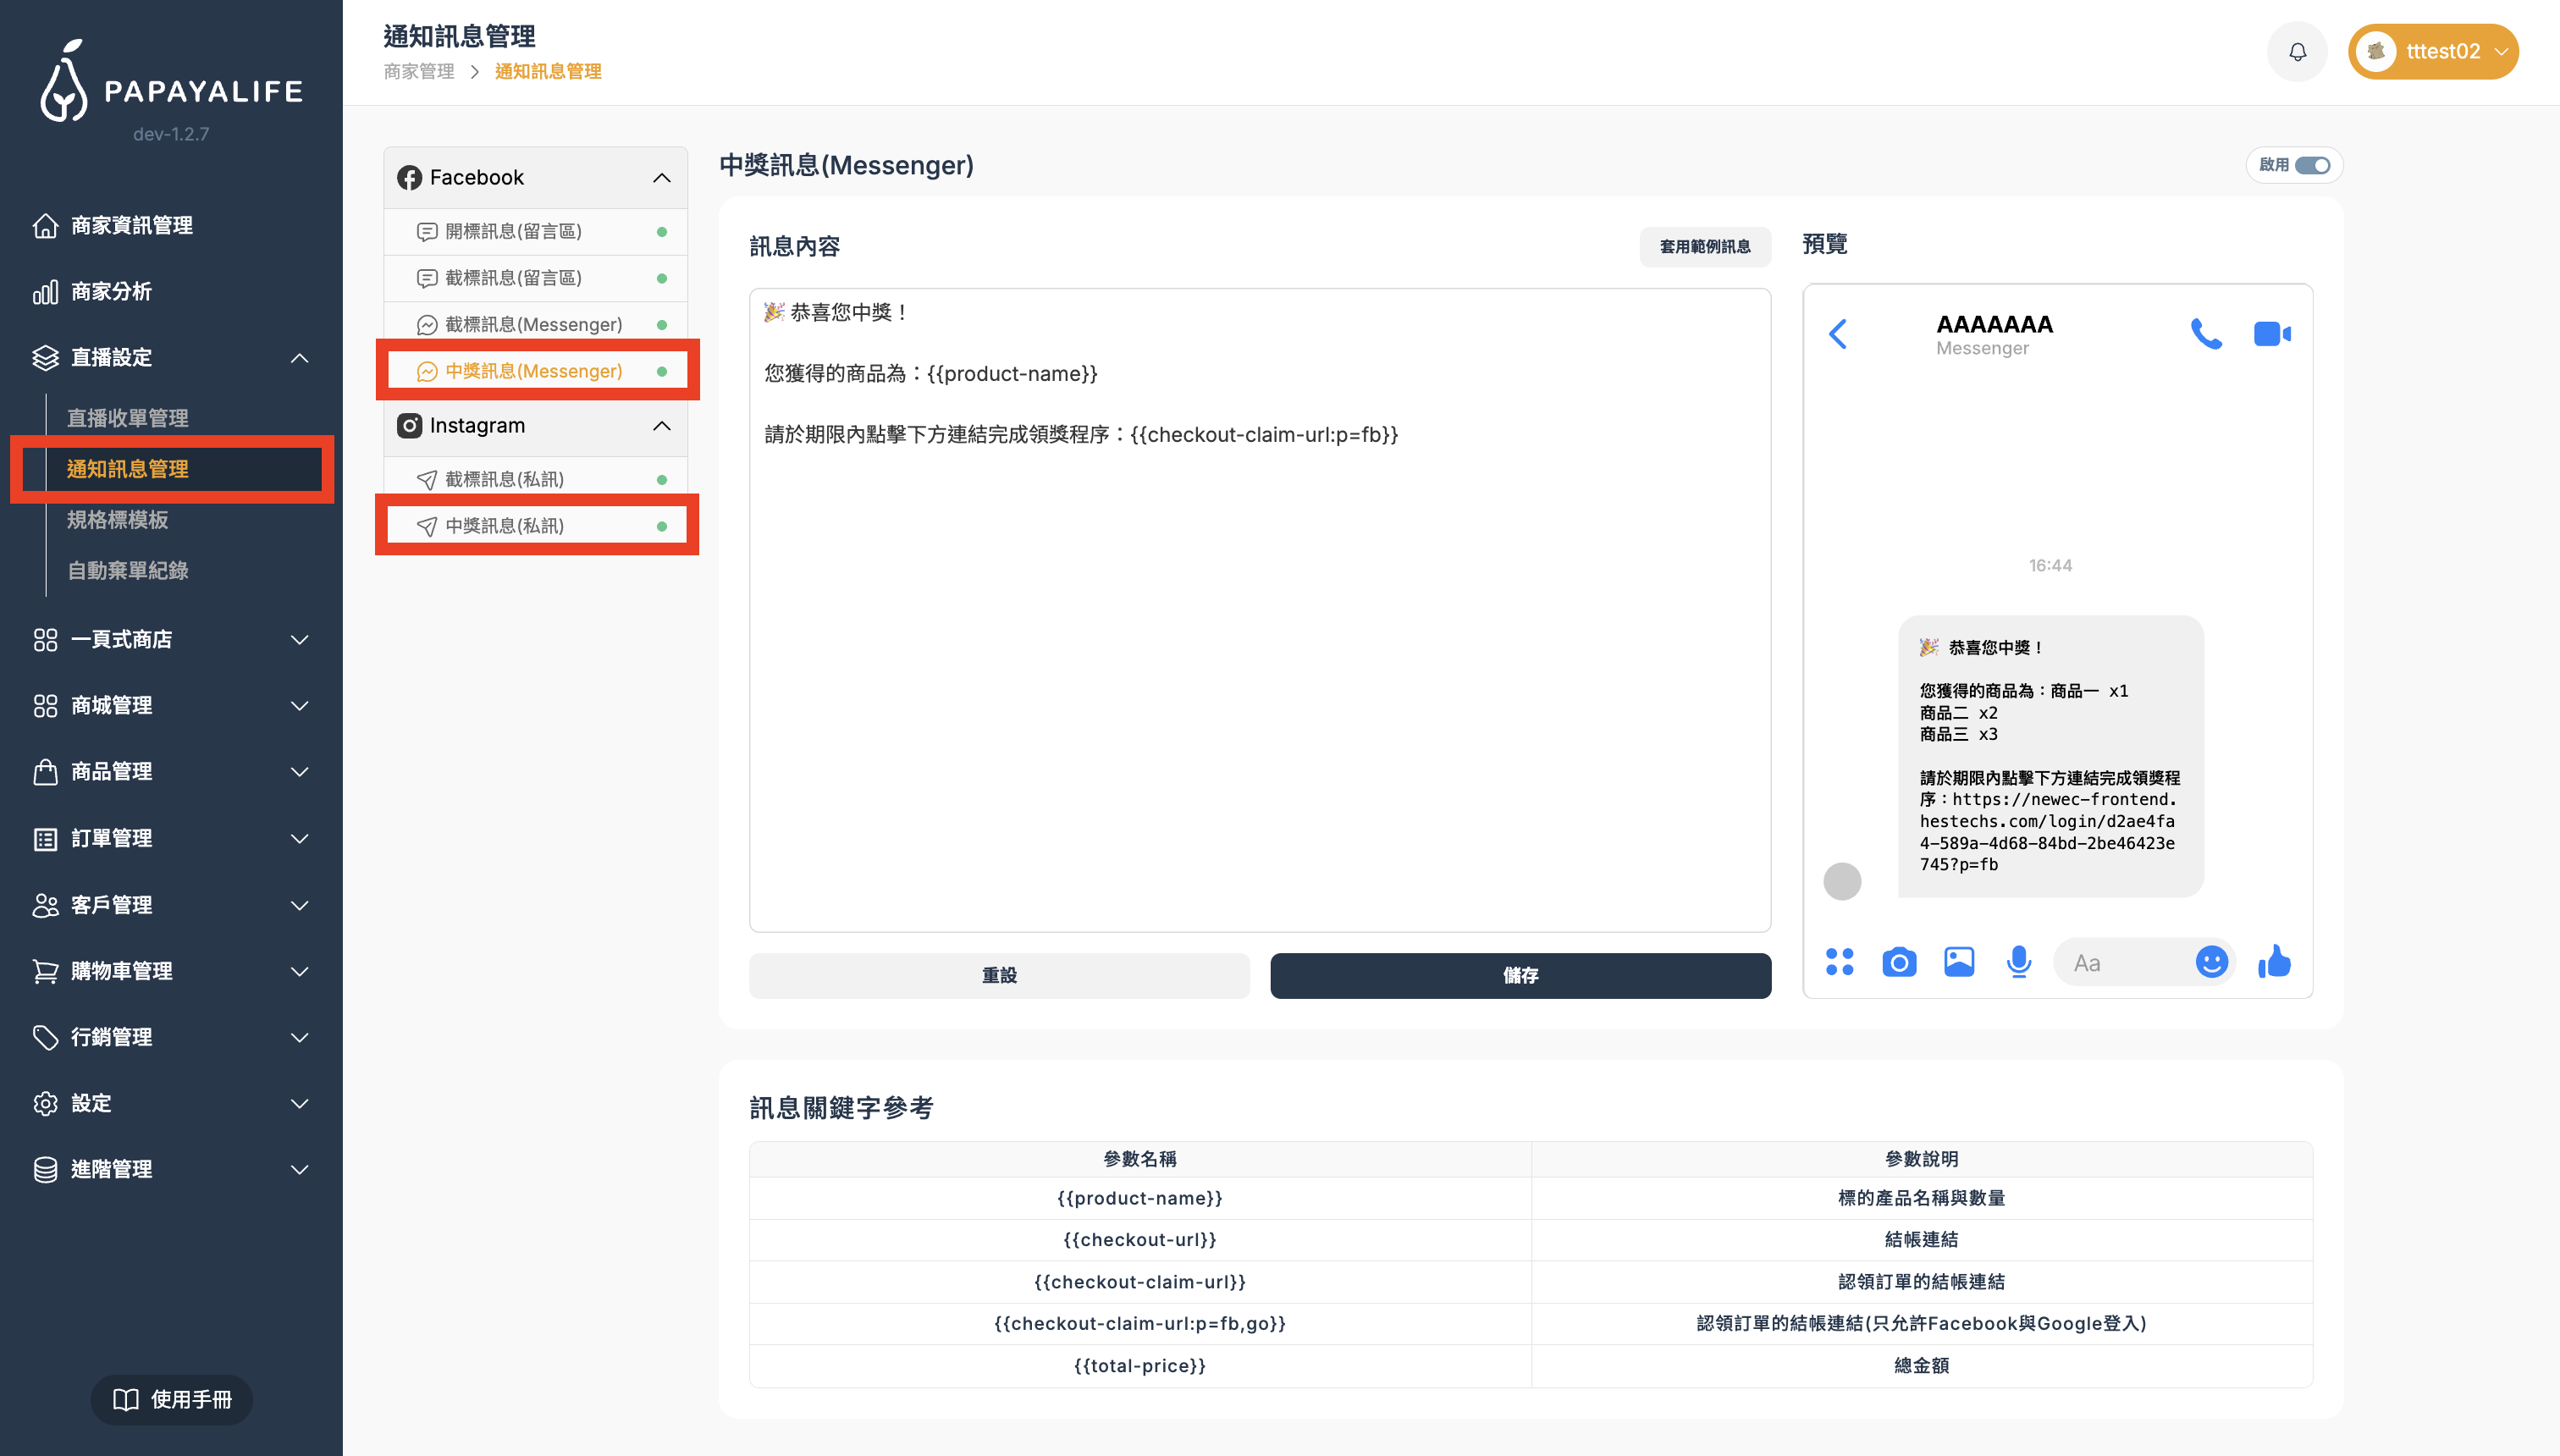Click the image gallery icon in Messenger preview
Screen dimensions: 2560x1456
point(1958,961)
